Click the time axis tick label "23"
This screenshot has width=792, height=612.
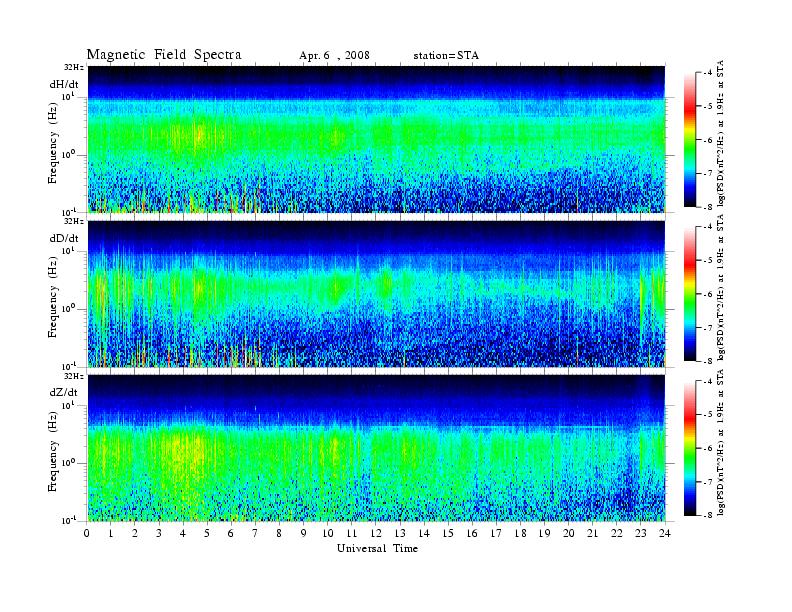[640, 533]
